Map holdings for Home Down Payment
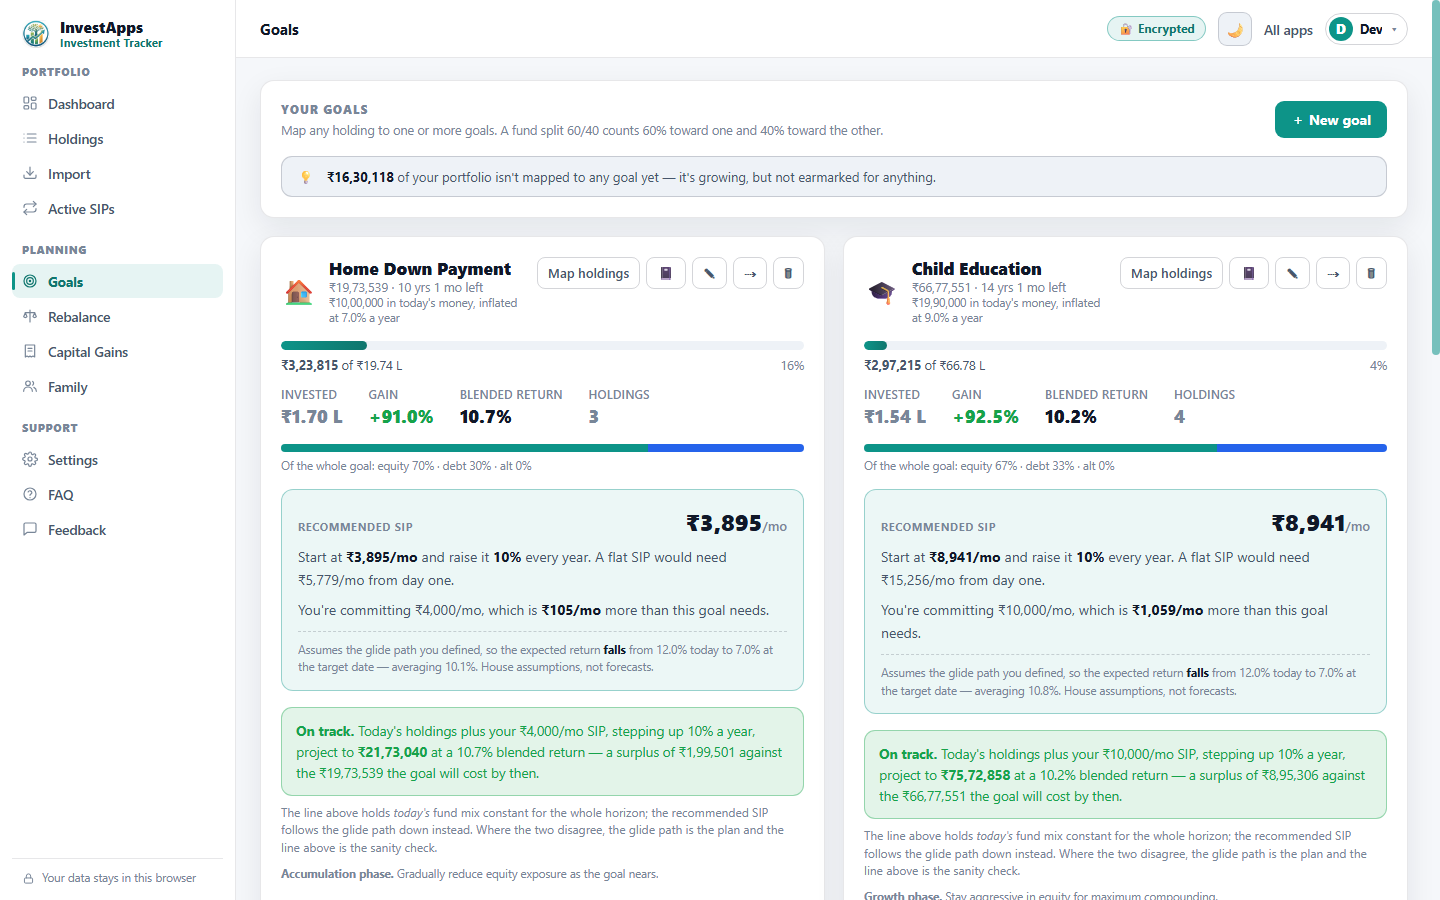Screen dimensions: 1440x900 (589, 273)
